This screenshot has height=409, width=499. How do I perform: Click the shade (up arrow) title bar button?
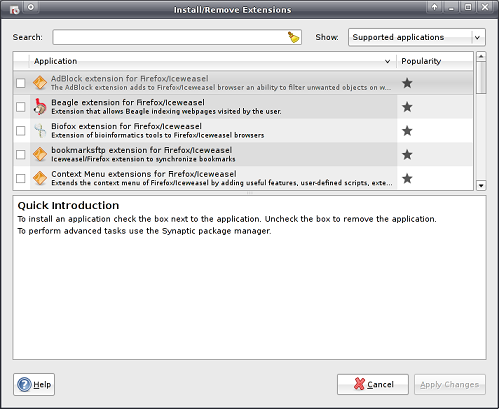(x=434, y=7)
